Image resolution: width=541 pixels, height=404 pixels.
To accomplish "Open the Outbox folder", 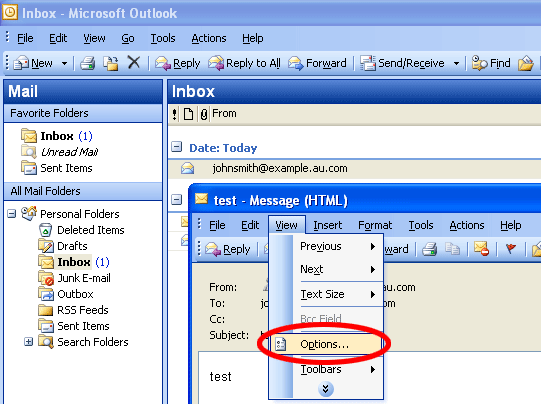I will coord(66,294).
